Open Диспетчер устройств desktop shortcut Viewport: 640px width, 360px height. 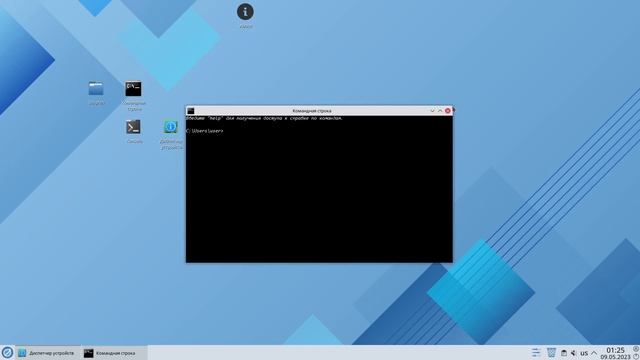point(171,127)
